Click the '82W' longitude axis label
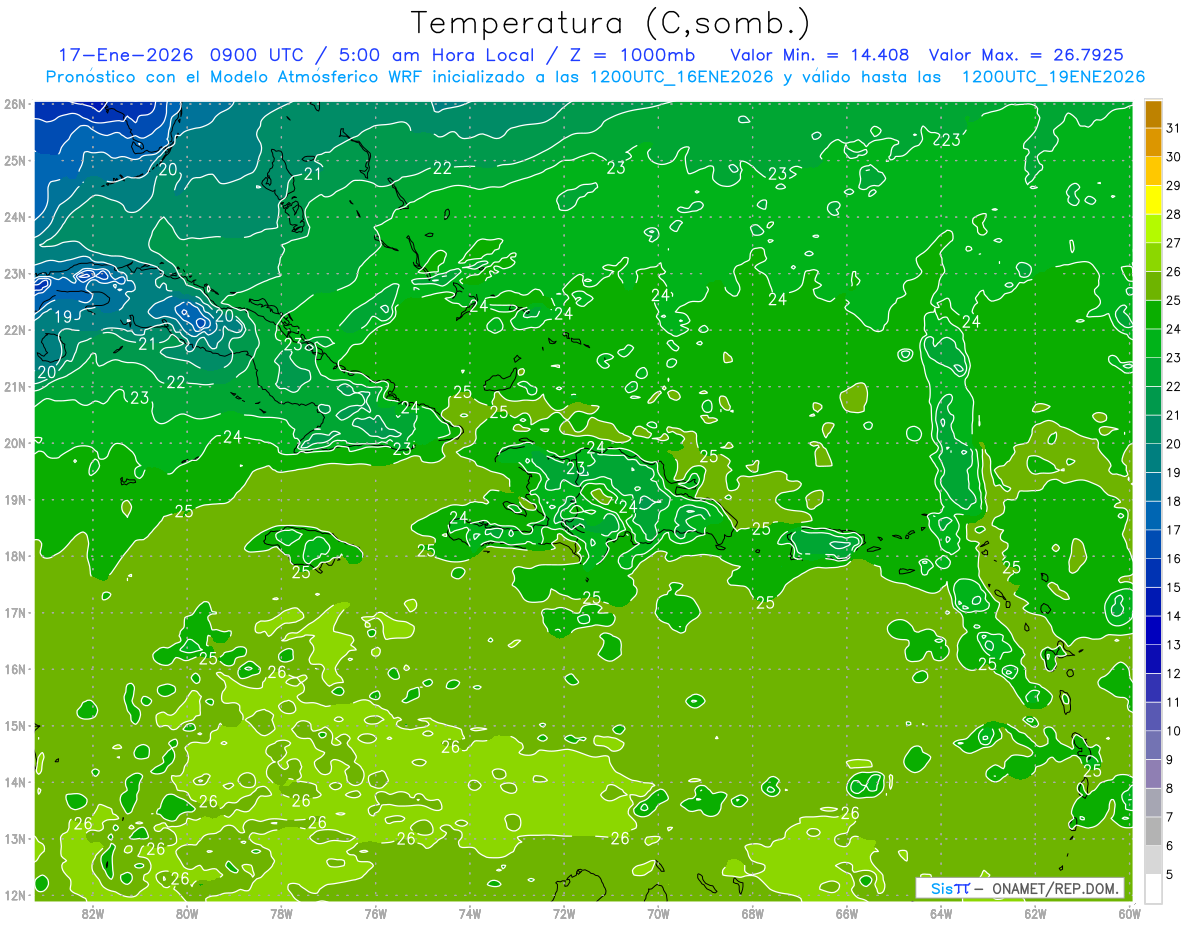1200x927 pixels. pos(93,913)
